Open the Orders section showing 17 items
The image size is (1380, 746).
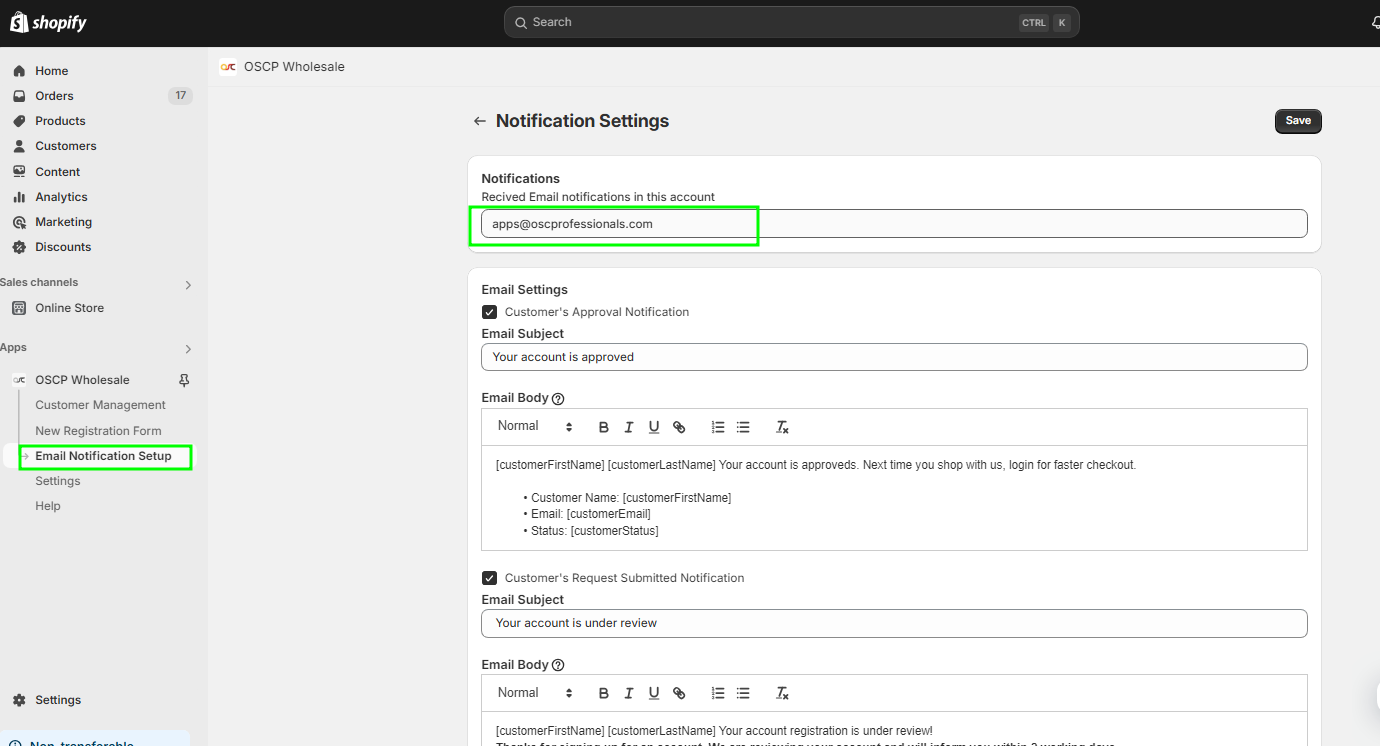(x=57, y=95)
